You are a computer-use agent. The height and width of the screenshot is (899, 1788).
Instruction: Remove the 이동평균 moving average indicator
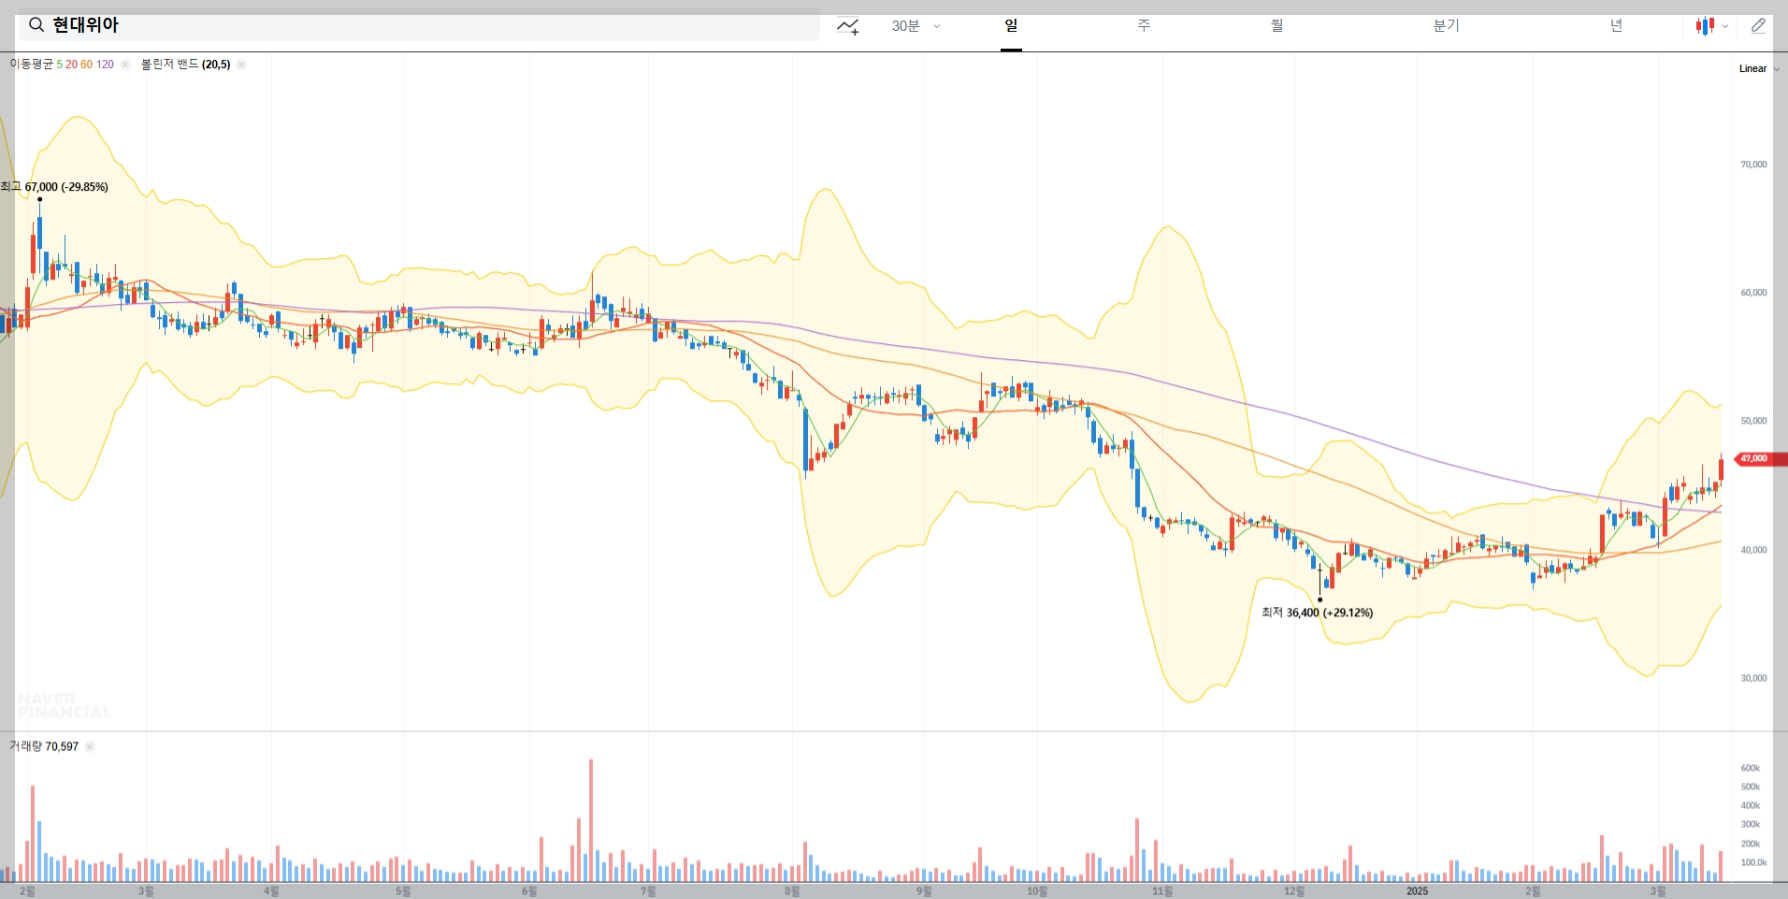tap(125, 64)
